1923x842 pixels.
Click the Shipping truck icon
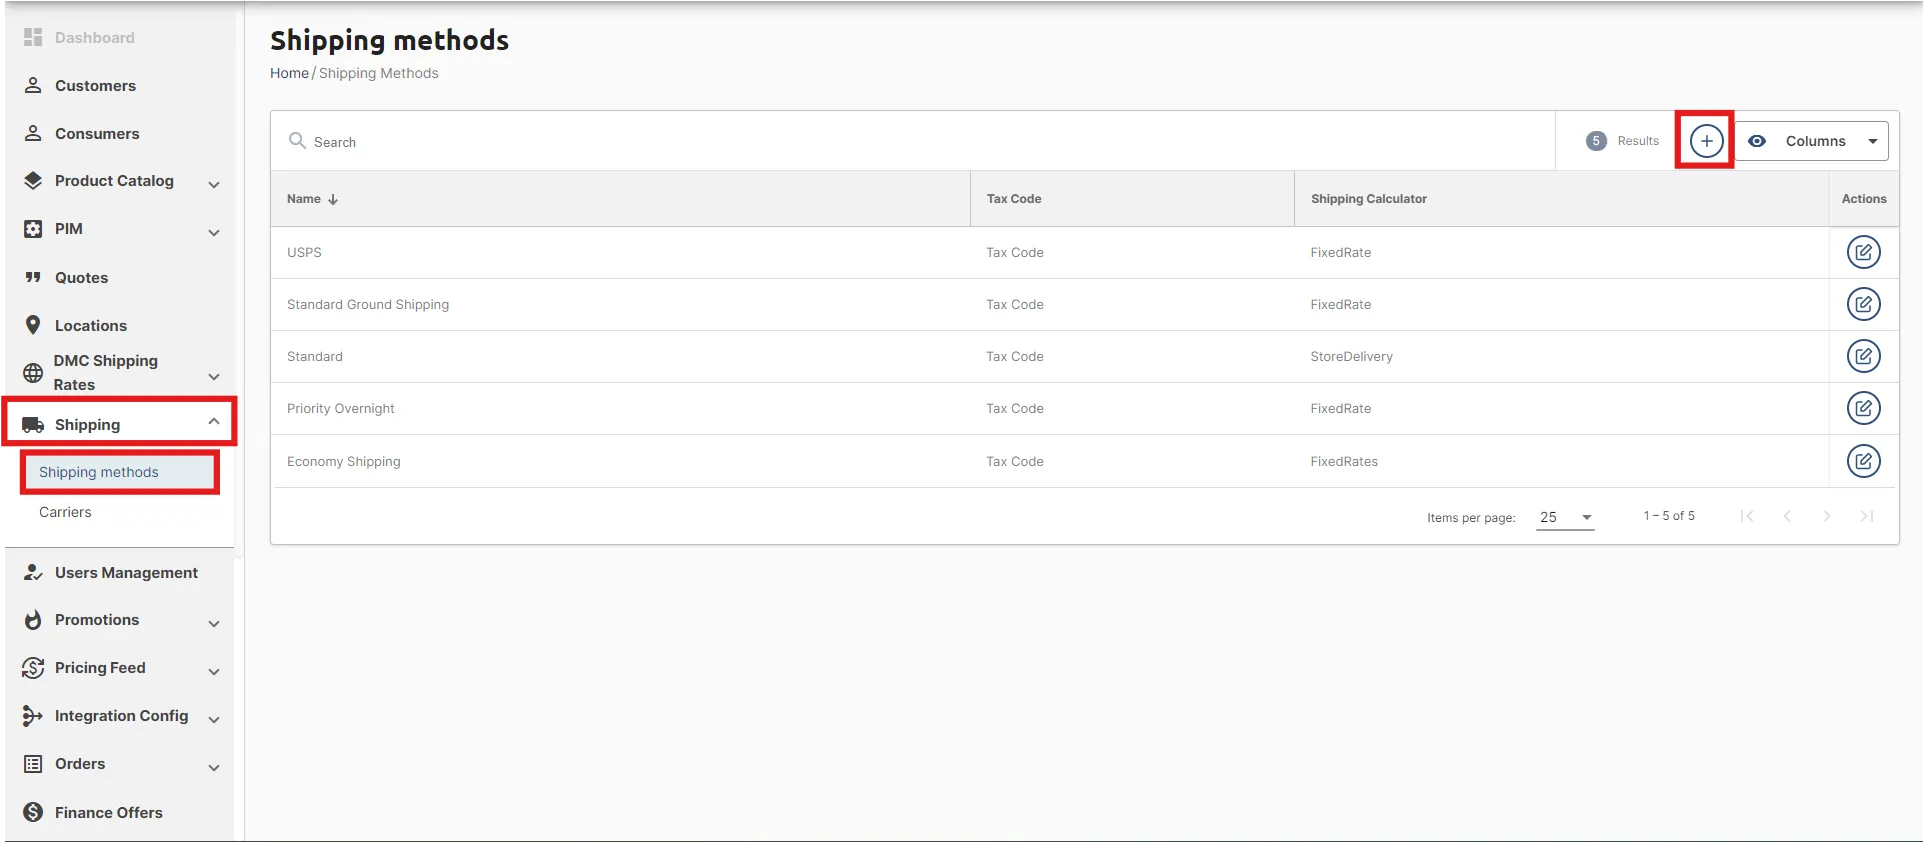(33, 425)
